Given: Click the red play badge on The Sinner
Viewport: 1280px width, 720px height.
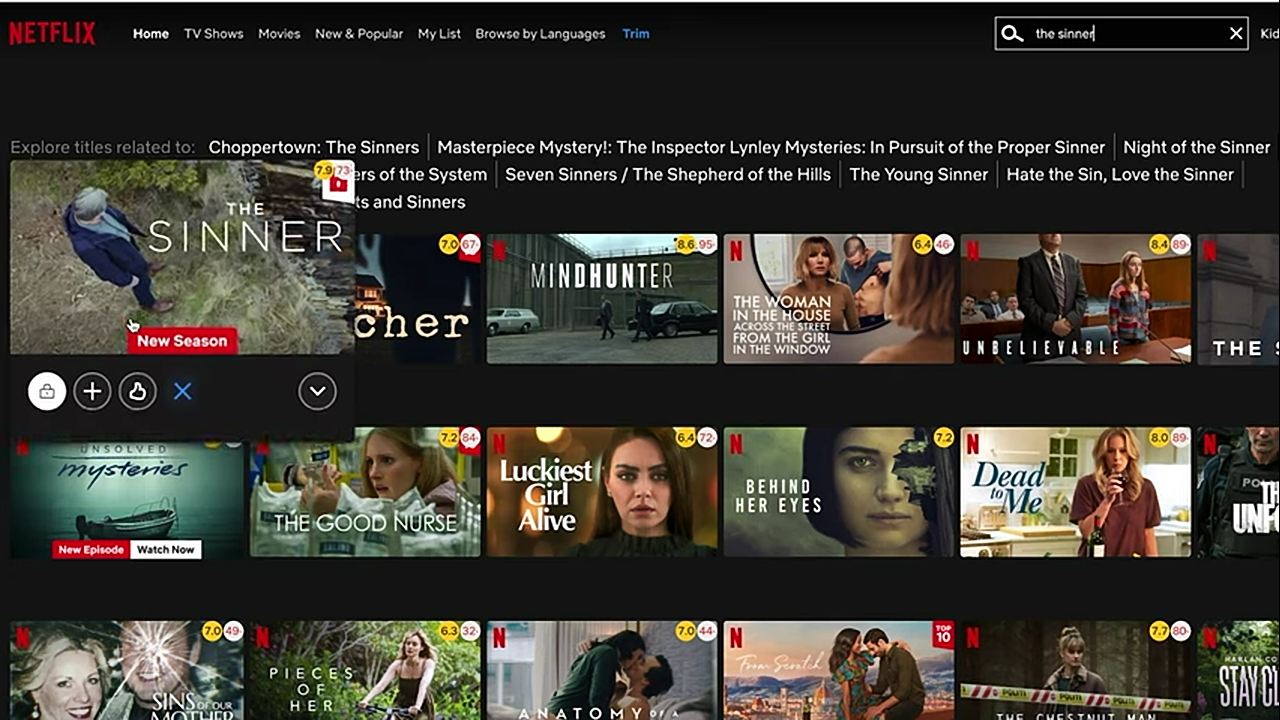Looking at the screenshot, I should click(339, 184).
